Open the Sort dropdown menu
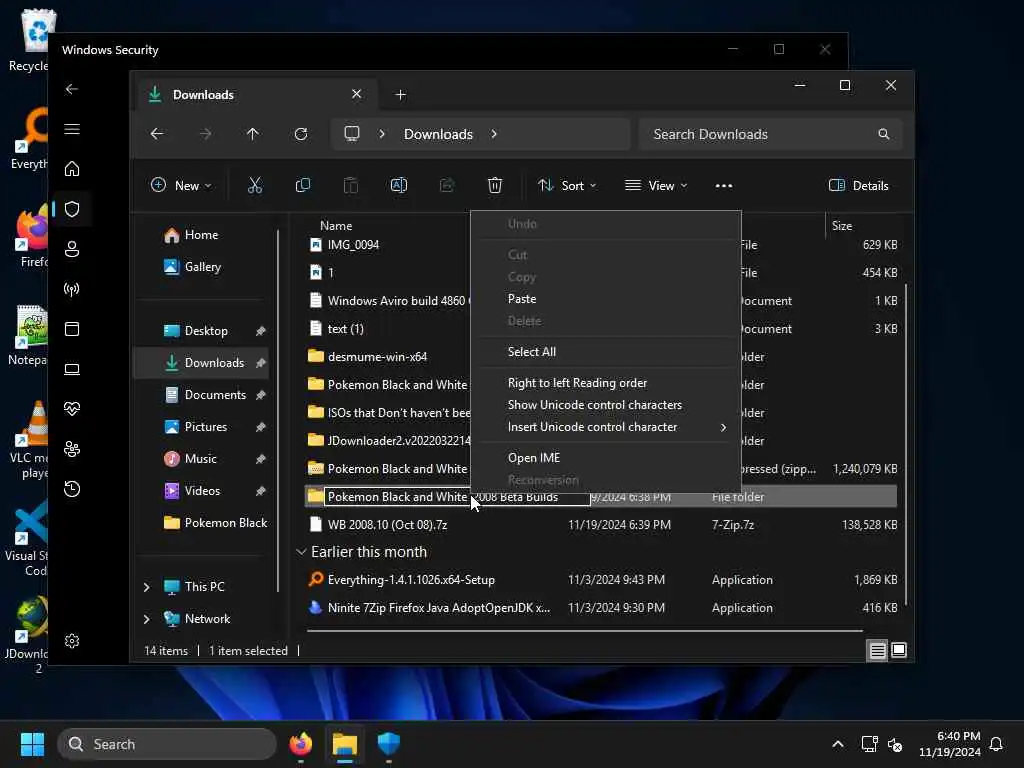 tap(566, 185)
